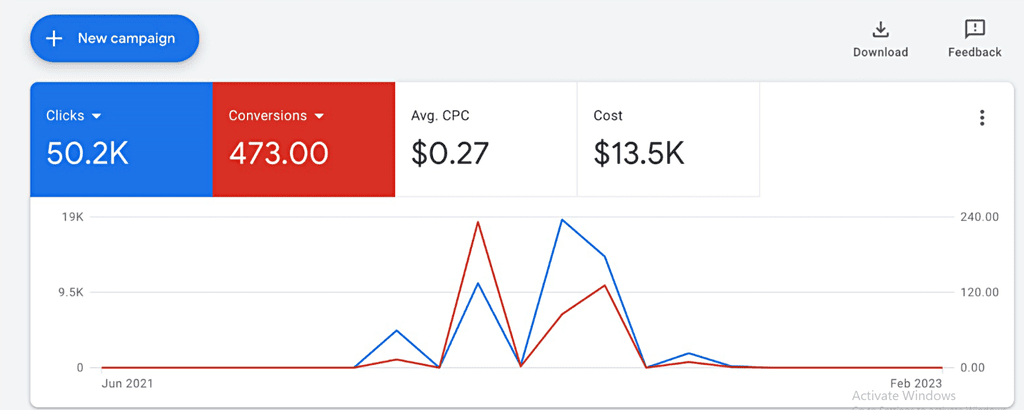Select the blue Clicks 50.2K tile
Screen dimensions: 1024x410
(x=121, y=139)
